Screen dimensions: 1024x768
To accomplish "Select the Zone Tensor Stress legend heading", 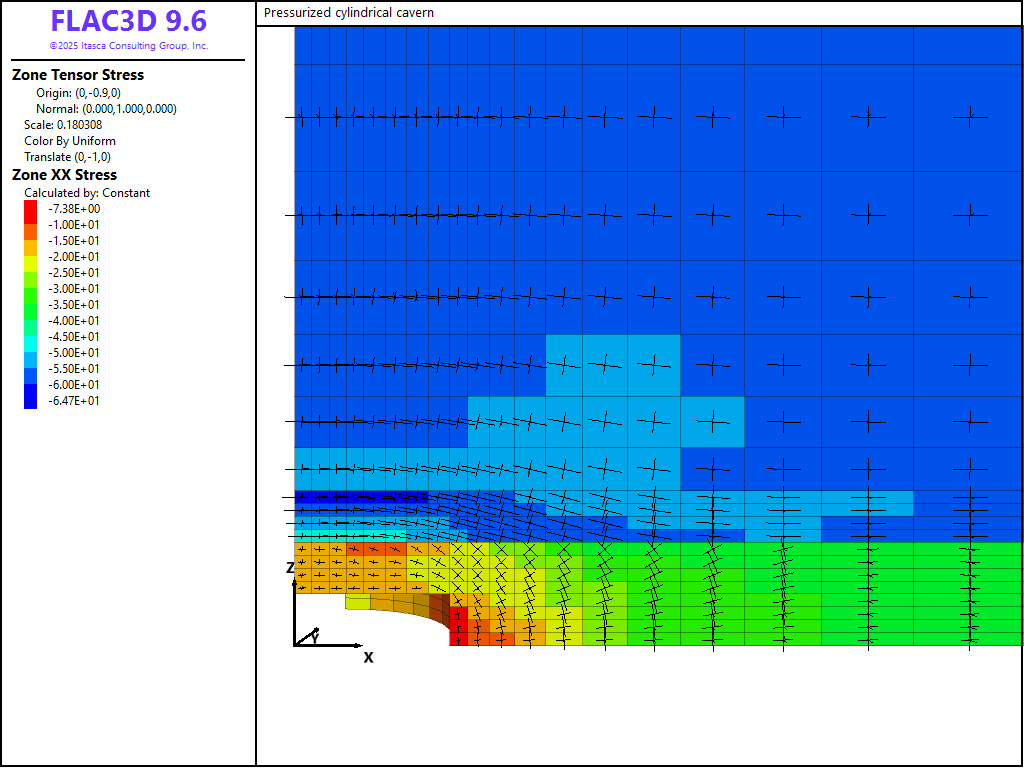I will click(78, 75).
